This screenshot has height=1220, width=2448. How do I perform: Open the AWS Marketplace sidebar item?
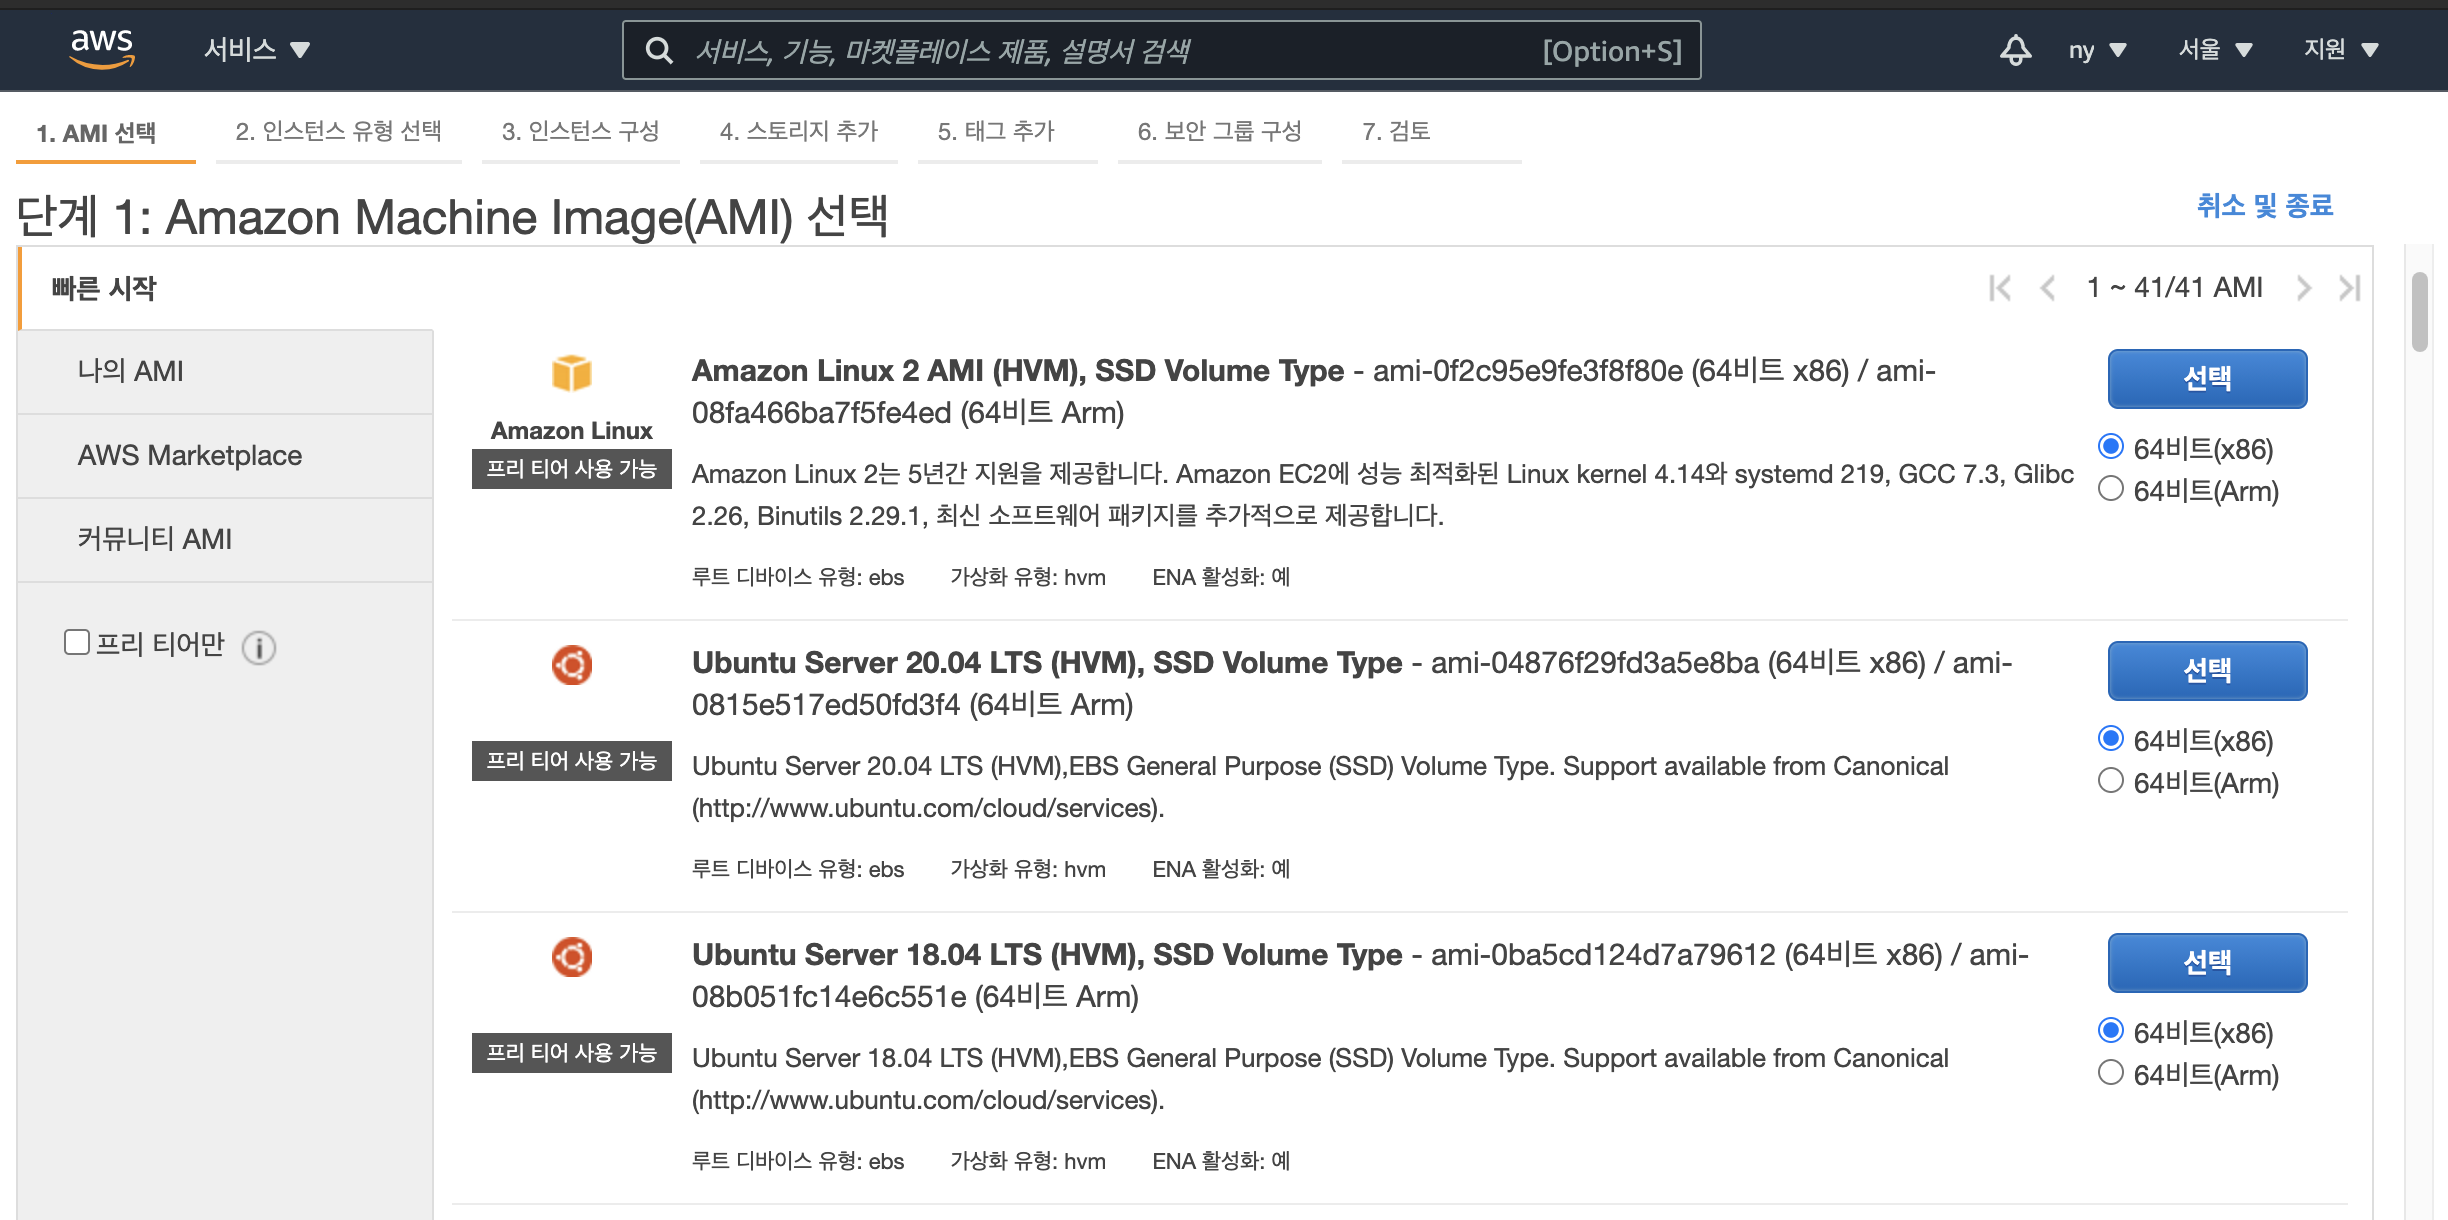pyautogui.click(x=226, y=456)
